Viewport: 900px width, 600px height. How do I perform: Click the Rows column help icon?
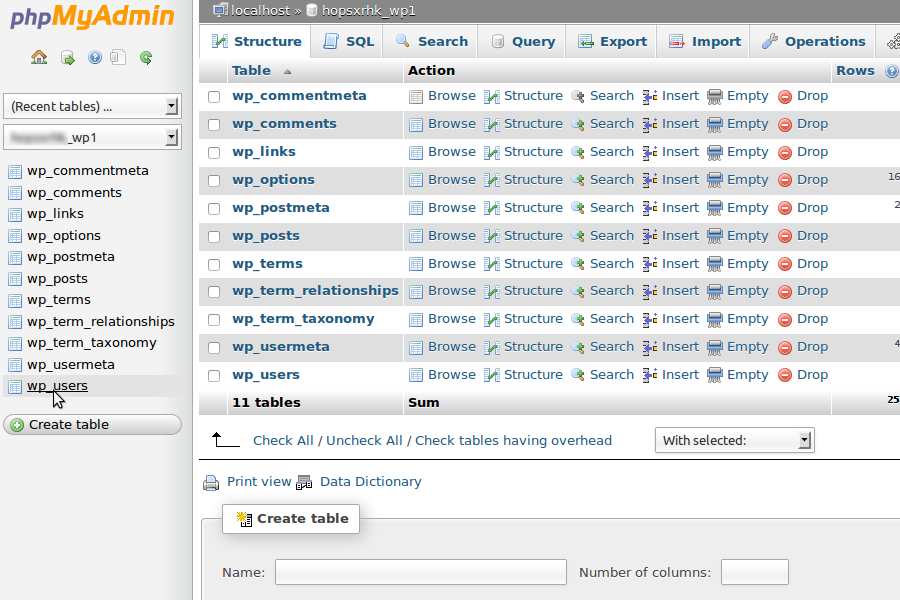tap(891, 71)
